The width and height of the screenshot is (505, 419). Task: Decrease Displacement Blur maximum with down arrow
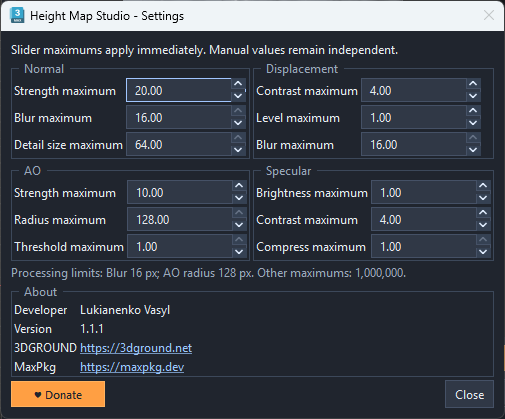pos(473,150)
